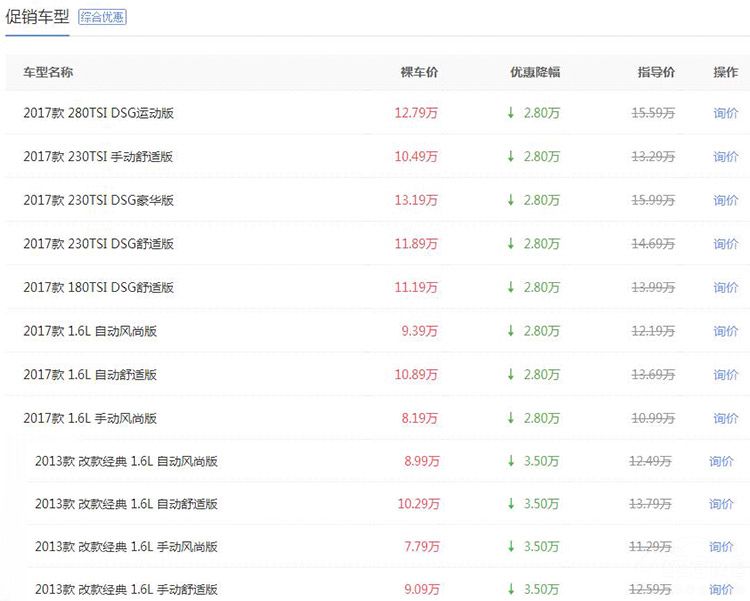Click the 12.79万 price for 280TSI DSG运动版
750x601 pixels.
click(416, 113)
